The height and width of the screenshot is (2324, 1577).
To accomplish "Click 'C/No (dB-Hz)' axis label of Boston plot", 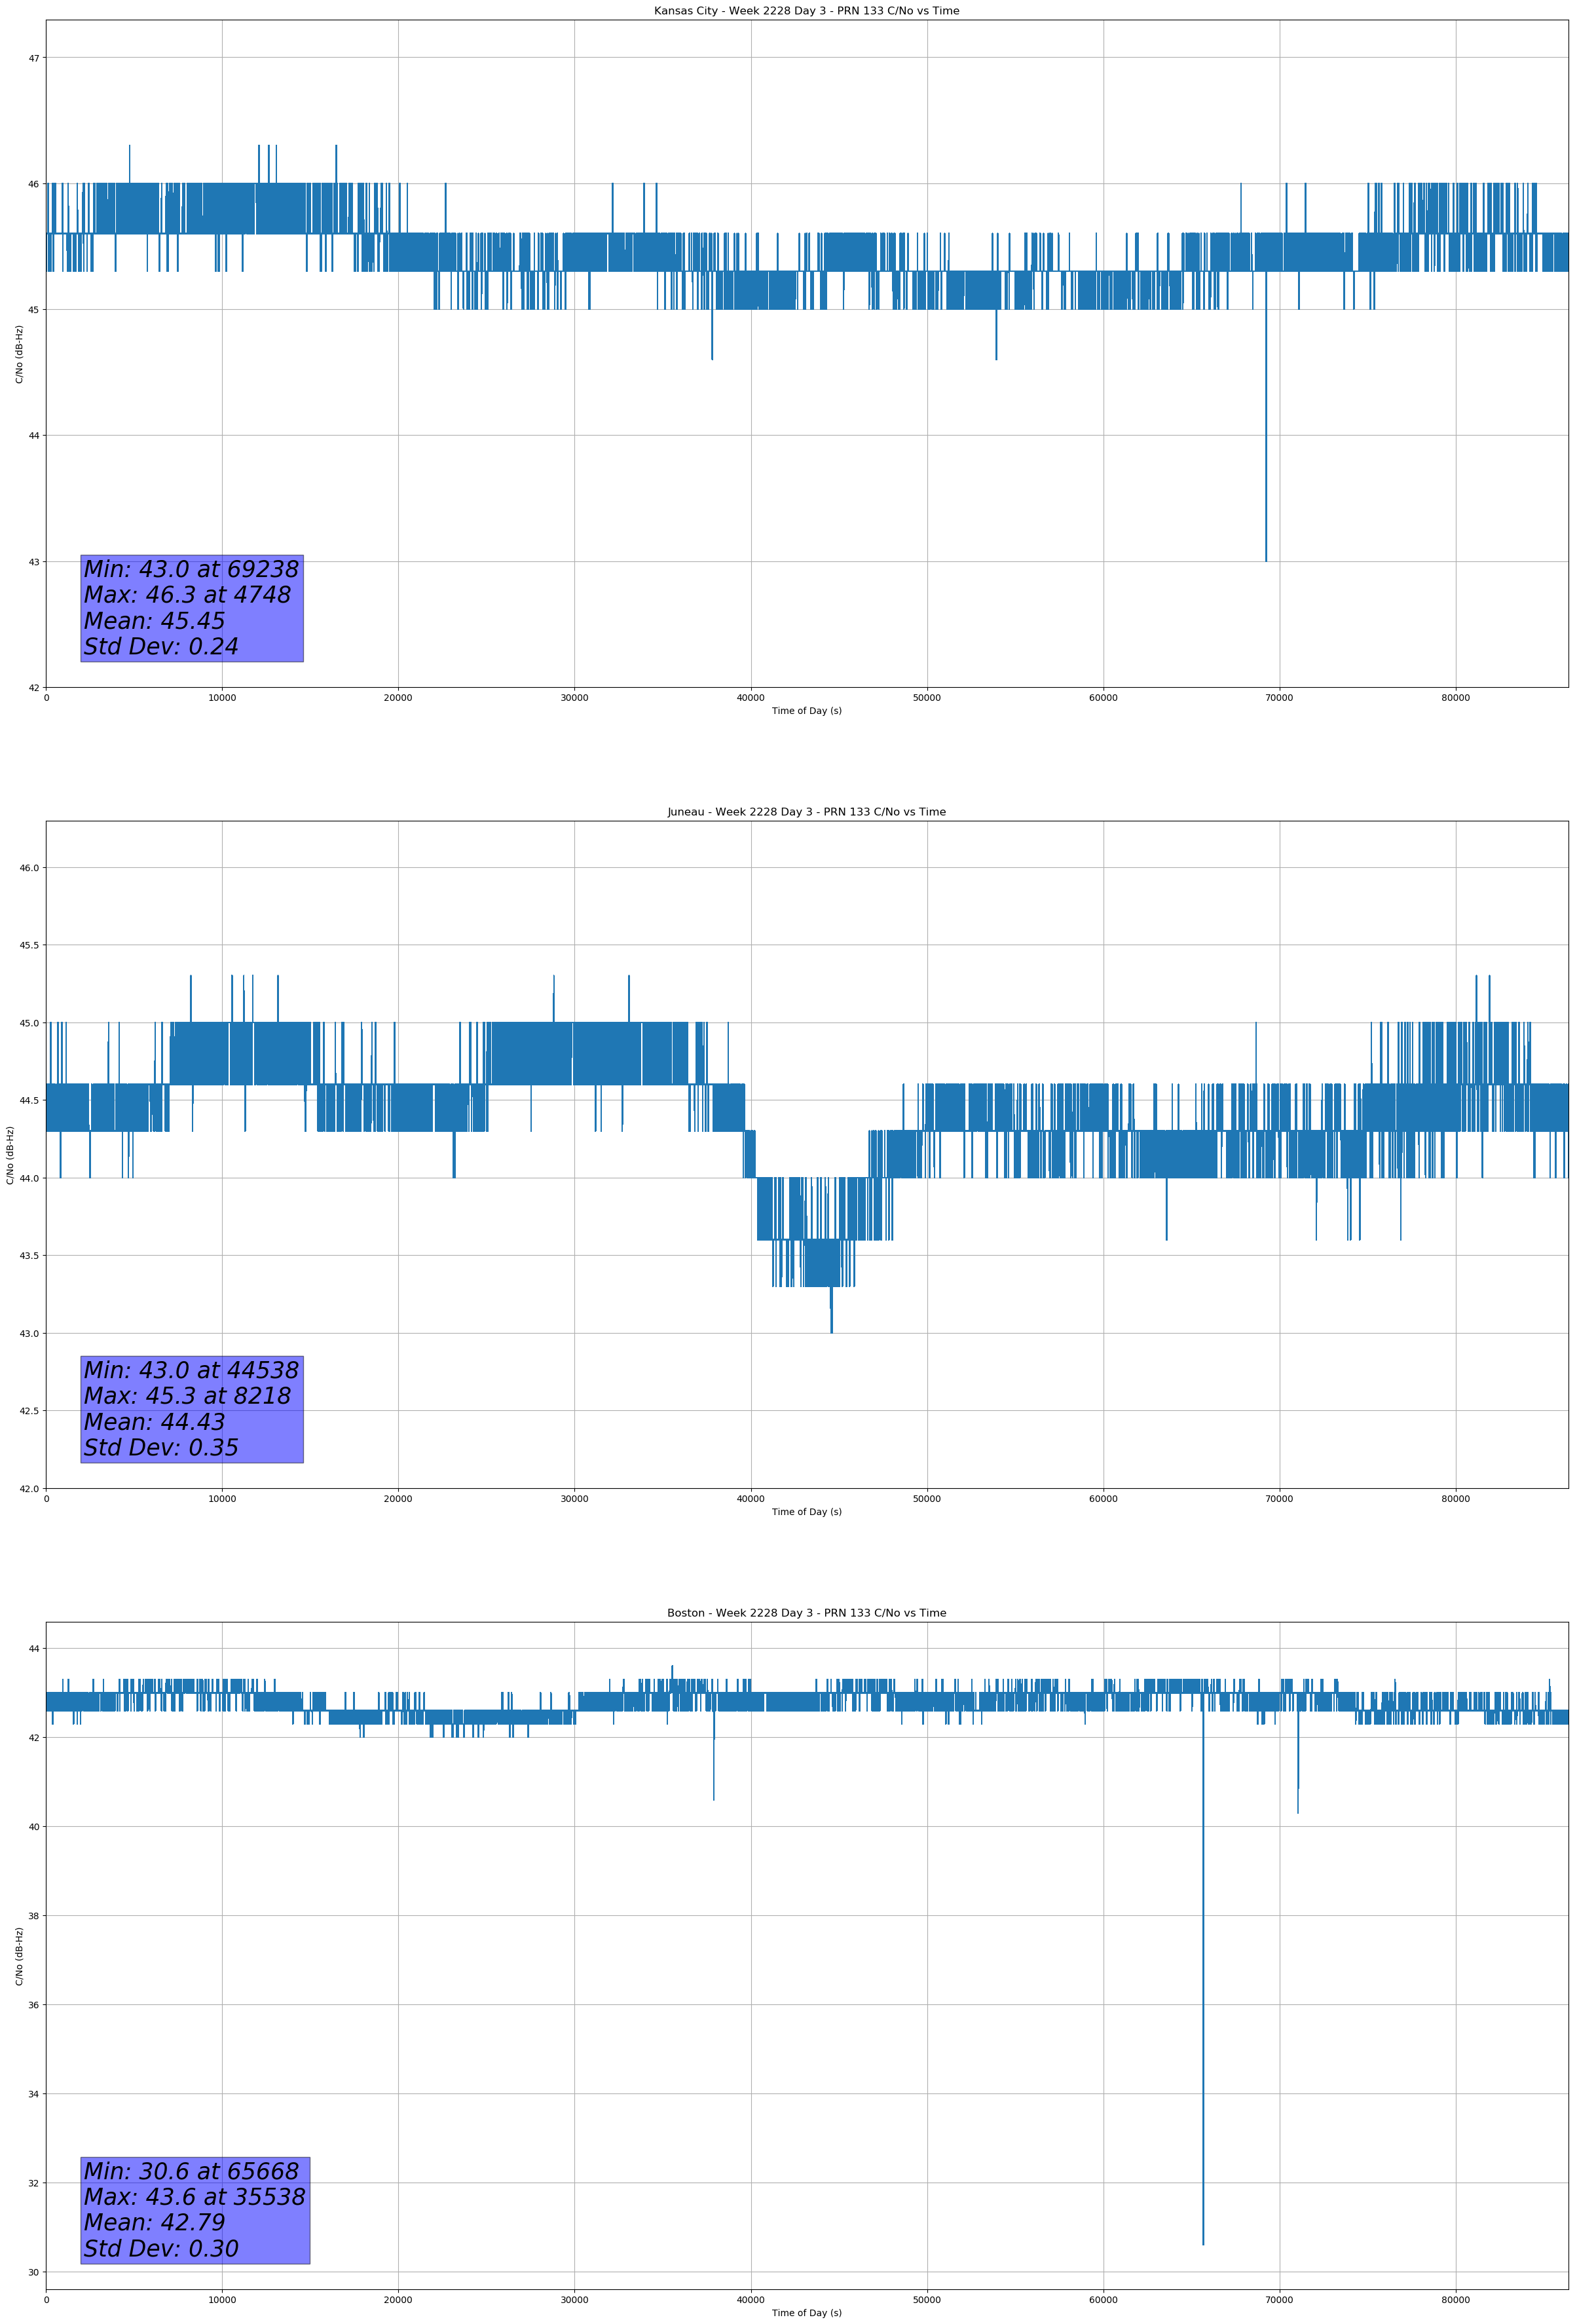I will (x=19, y=1956).
